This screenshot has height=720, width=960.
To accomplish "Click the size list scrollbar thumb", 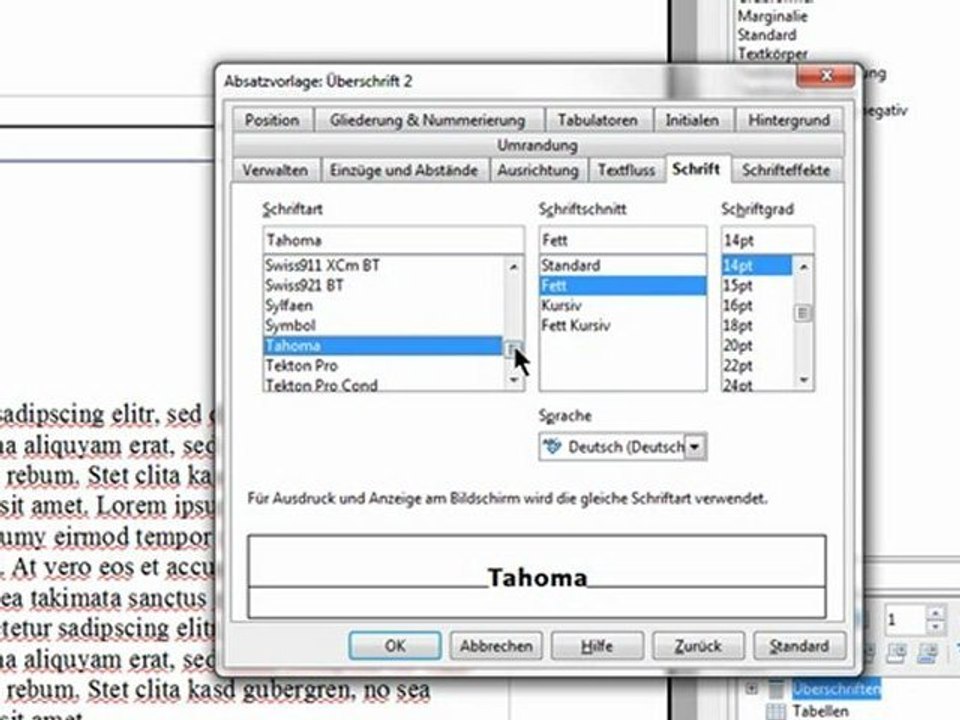I will (x=803, y=313).
